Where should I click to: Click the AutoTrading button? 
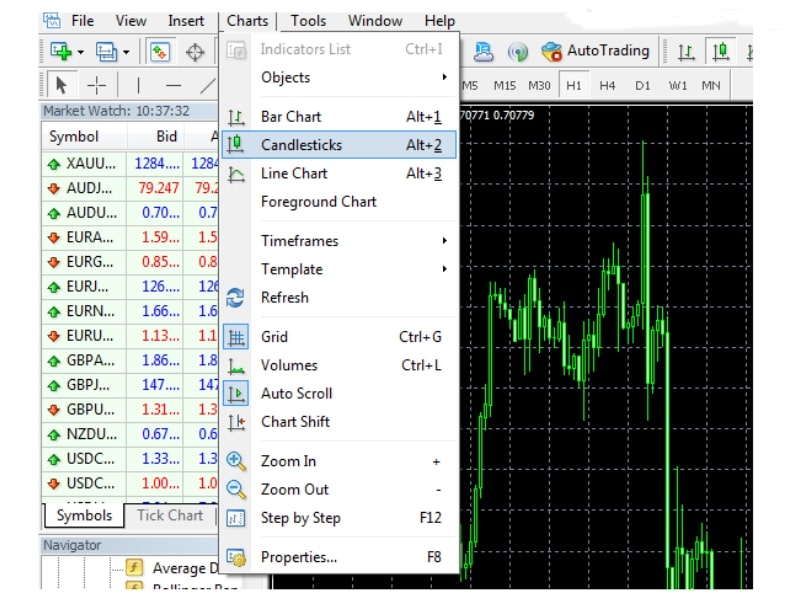[x=596, y=51]
